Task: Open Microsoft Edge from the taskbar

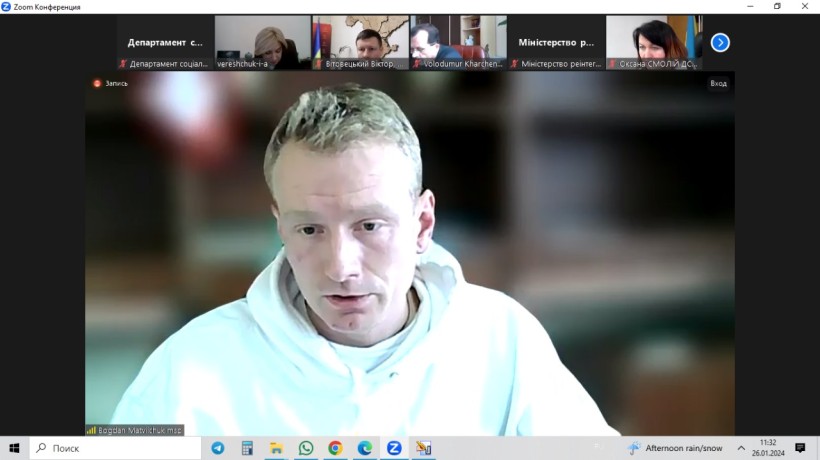Action: (x=365, y=448)
